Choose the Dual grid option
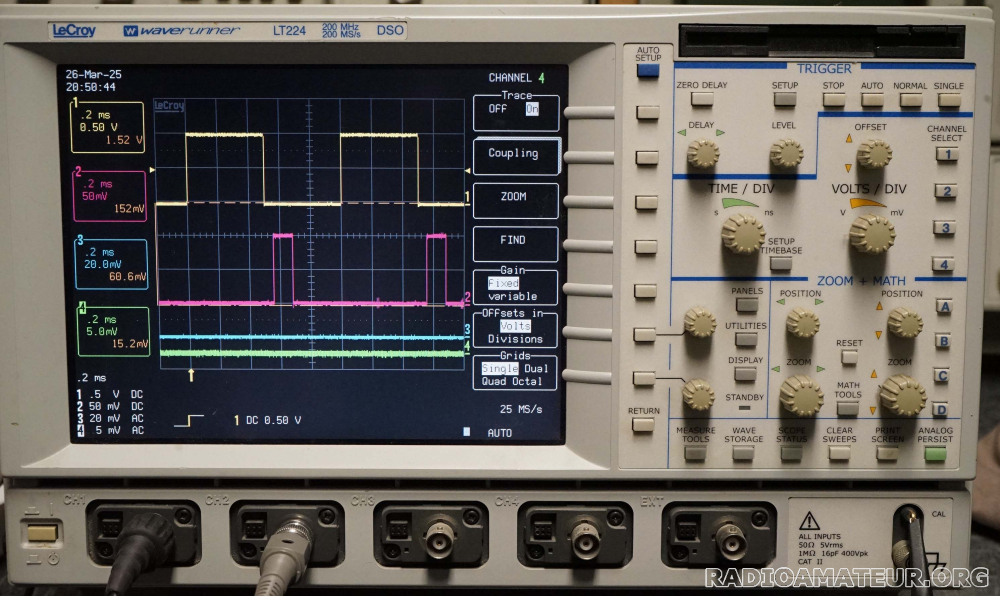This screenshot has height=596, width=1000. [536, 369]
